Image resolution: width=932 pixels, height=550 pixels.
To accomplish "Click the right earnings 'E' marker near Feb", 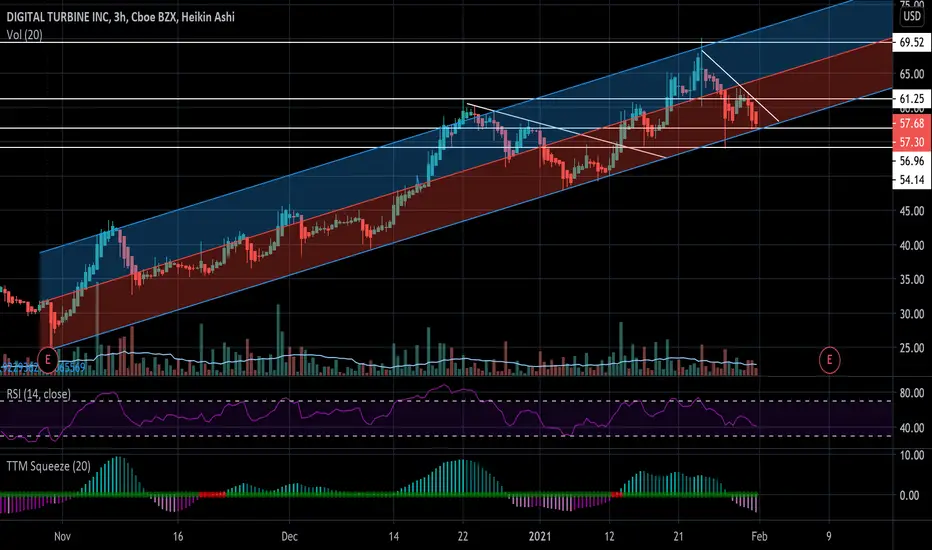I will 829,360.
